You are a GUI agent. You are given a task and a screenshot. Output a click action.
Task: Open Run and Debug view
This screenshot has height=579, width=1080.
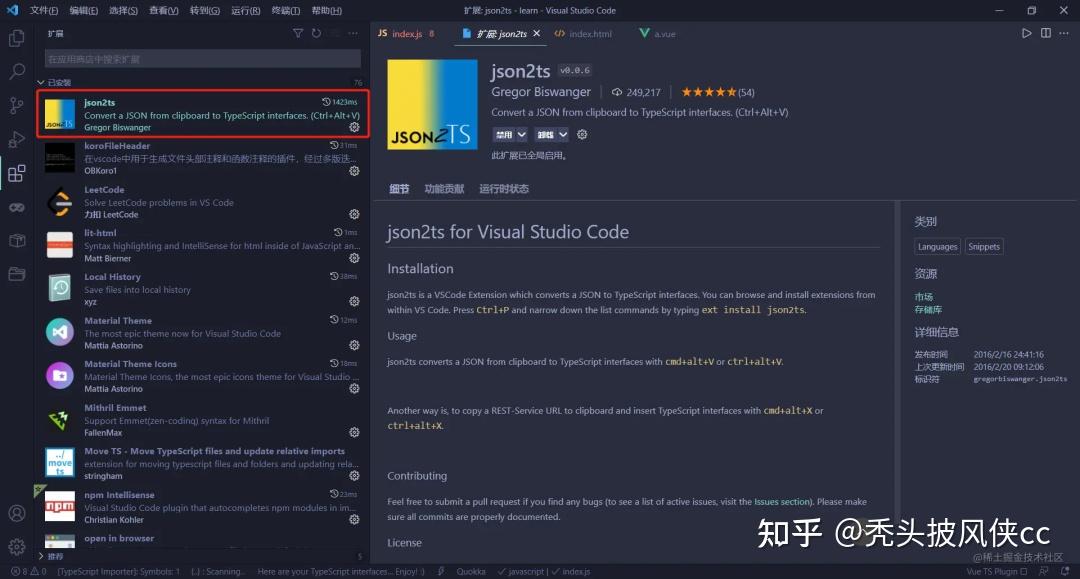pos(17,139)
